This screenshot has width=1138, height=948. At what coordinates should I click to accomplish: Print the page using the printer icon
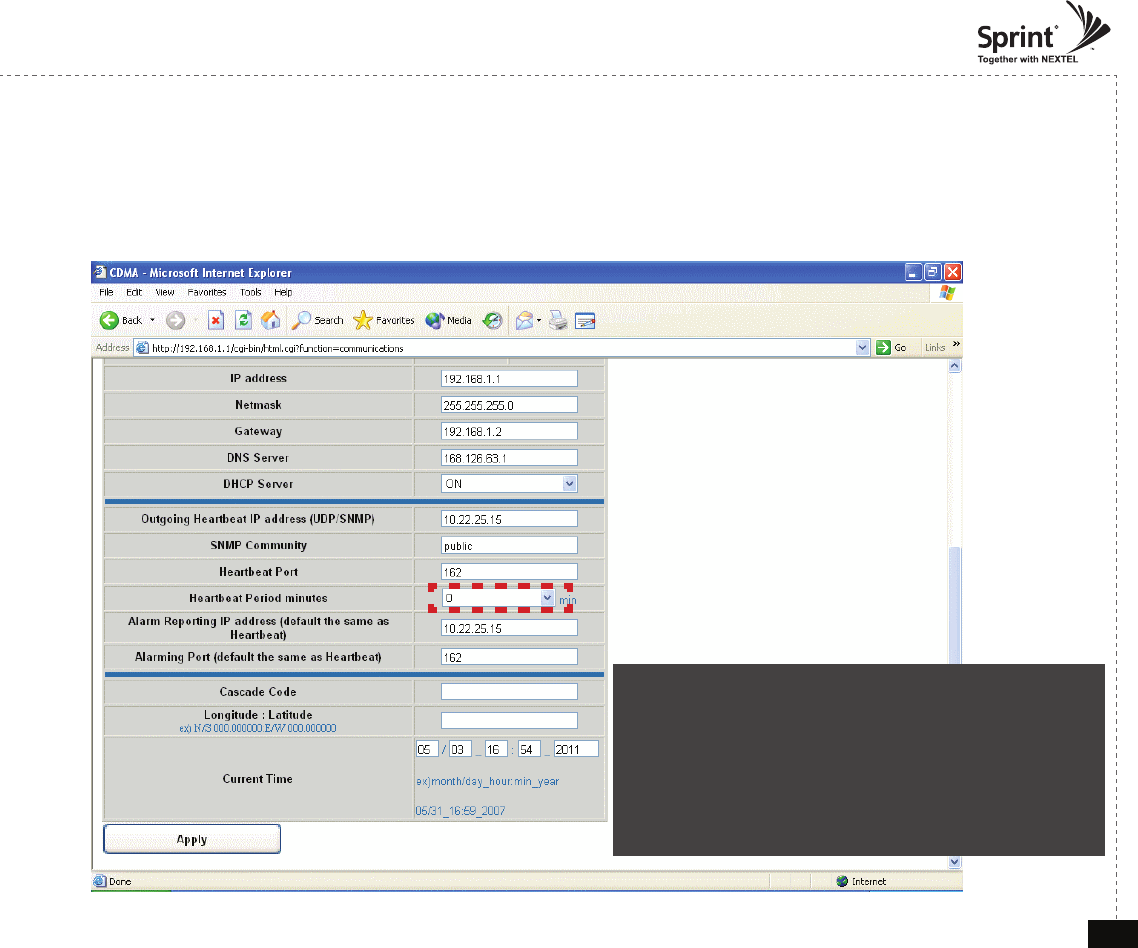[x=558, y=320]
